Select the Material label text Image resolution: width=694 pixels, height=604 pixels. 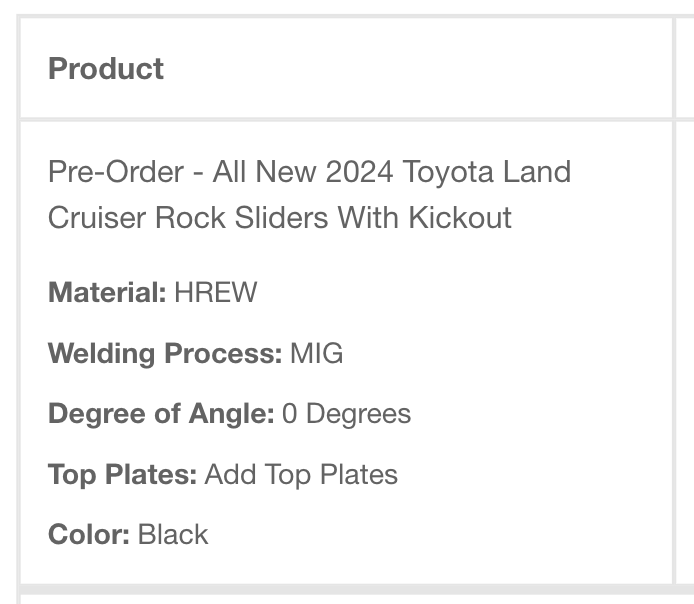[x=107, y=292]
